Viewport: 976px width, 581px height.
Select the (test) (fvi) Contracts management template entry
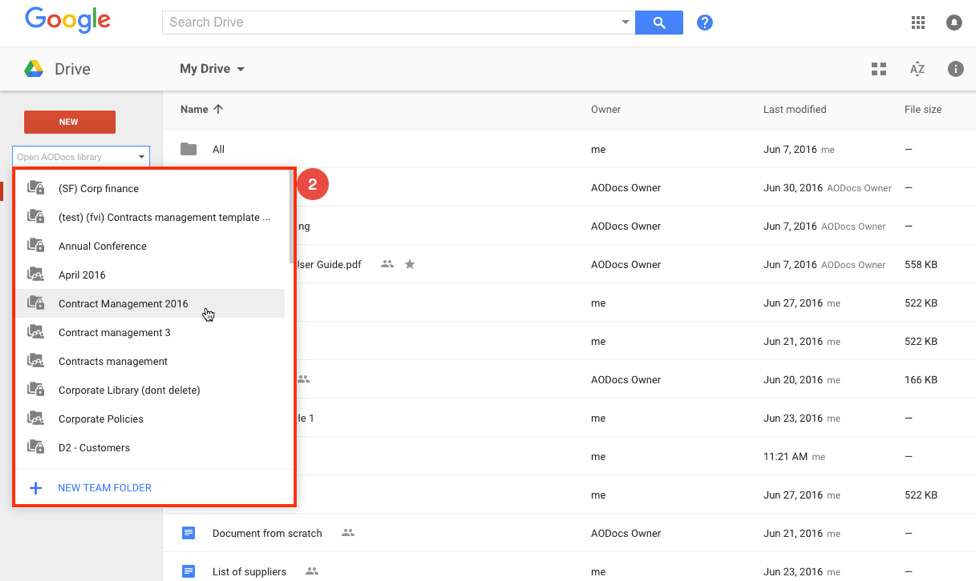coord(150,217)
